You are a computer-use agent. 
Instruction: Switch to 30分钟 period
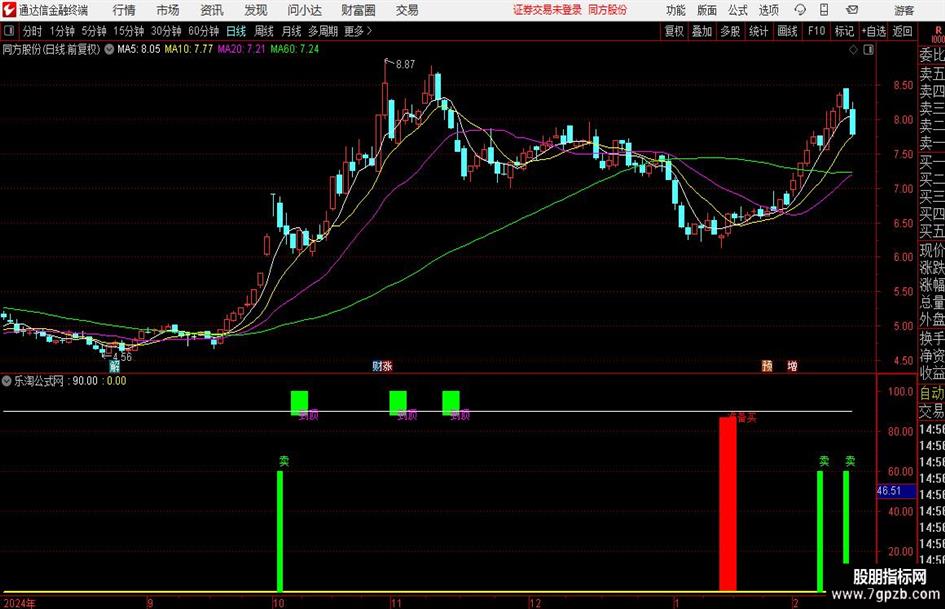pos(166,31)
